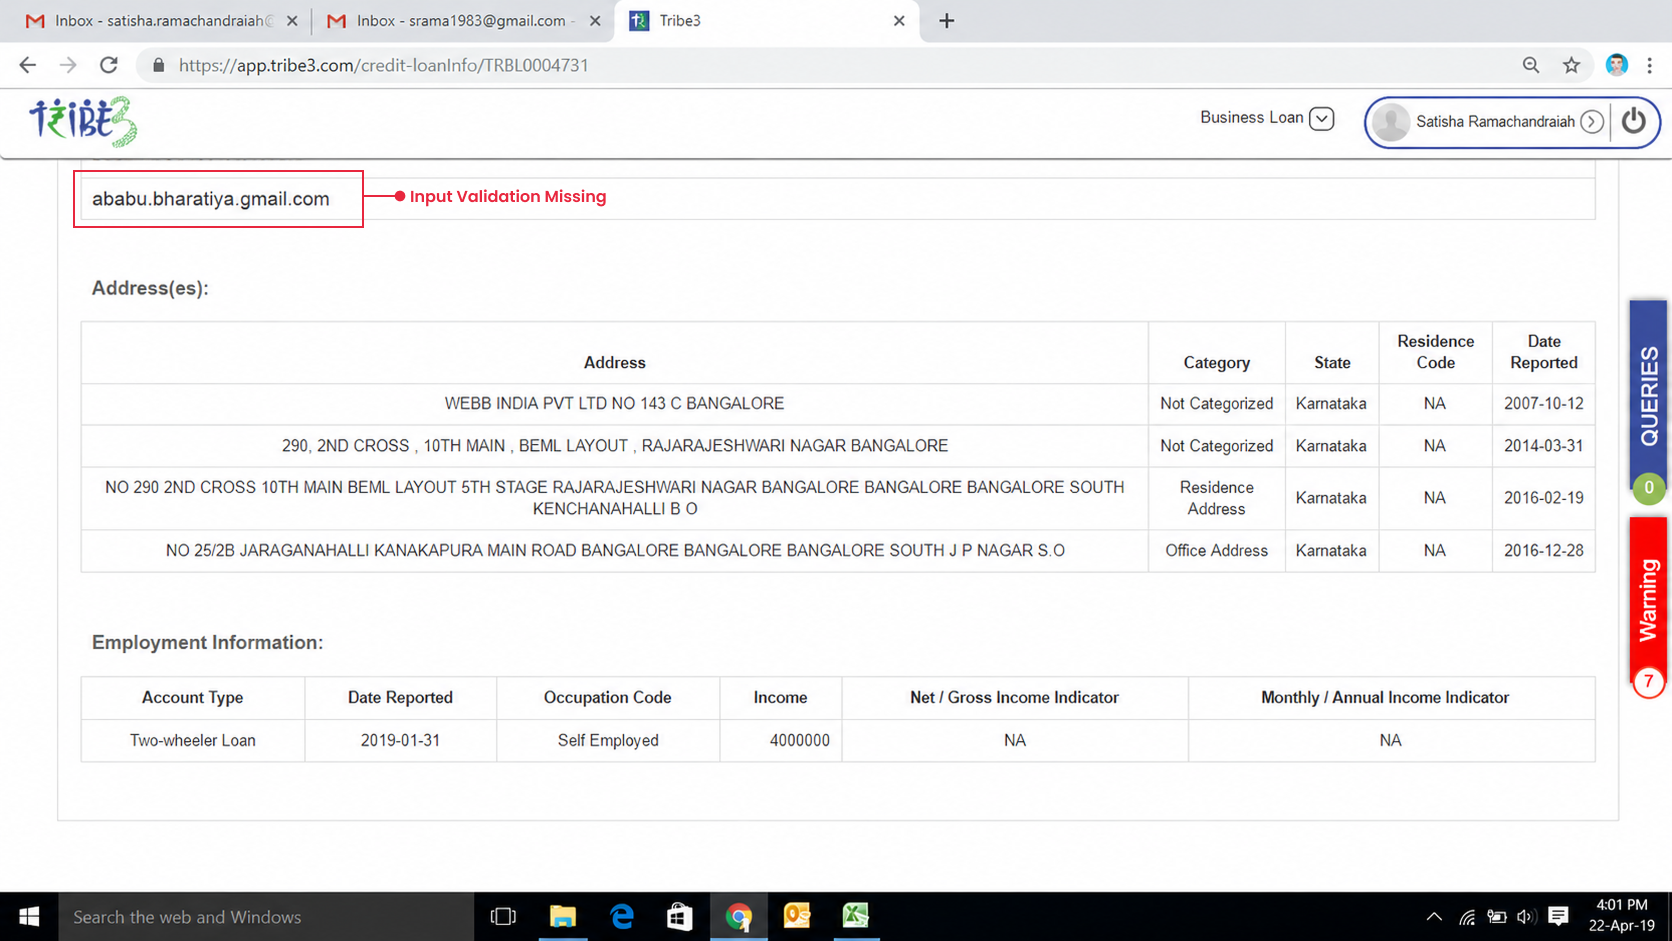This screenshot has height=941, width=1672.
Task: Go forward in browser
Action: tap(68, 65)
